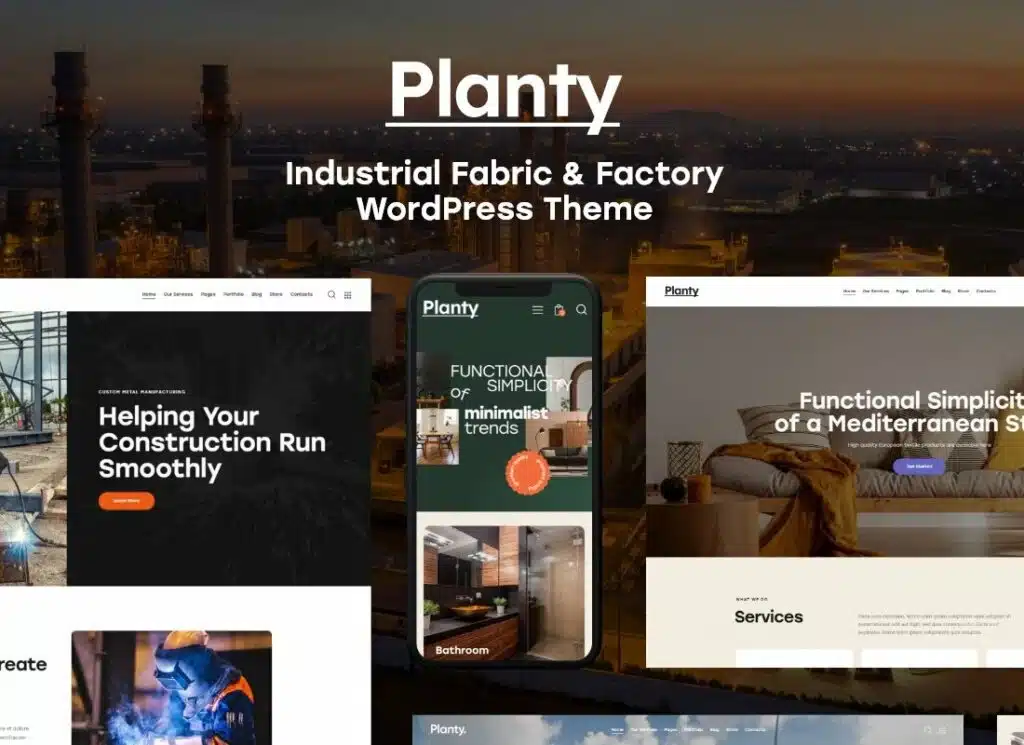This screenshot has width=1024, height=745.
Task: Open the shopping cart on the phone mockup
Action: coord(560,310)
